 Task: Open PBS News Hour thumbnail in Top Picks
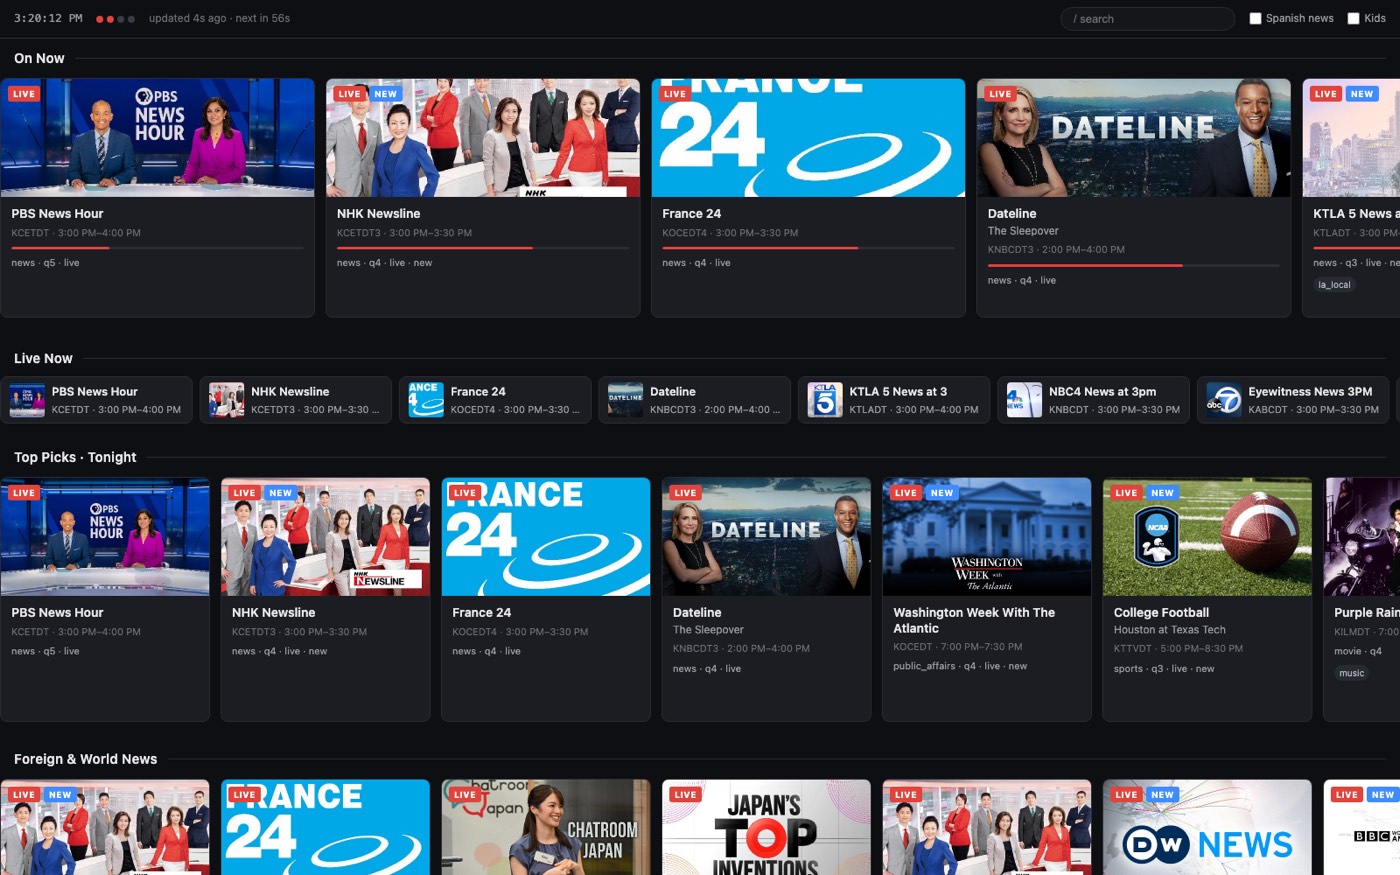point(105,537)
